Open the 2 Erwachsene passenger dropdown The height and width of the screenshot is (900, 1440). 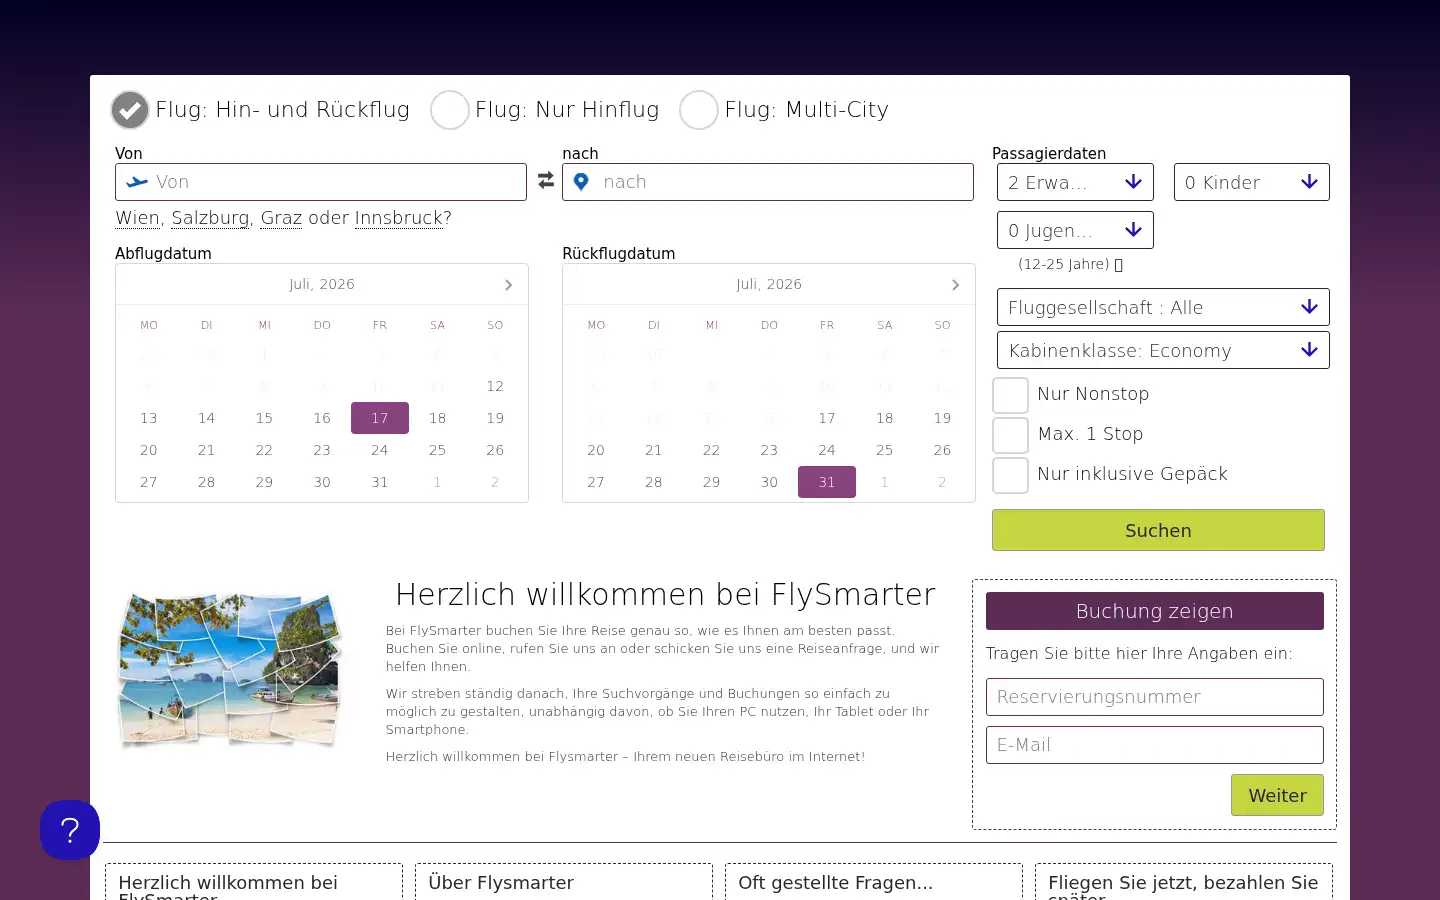[x=1075, y=182]
